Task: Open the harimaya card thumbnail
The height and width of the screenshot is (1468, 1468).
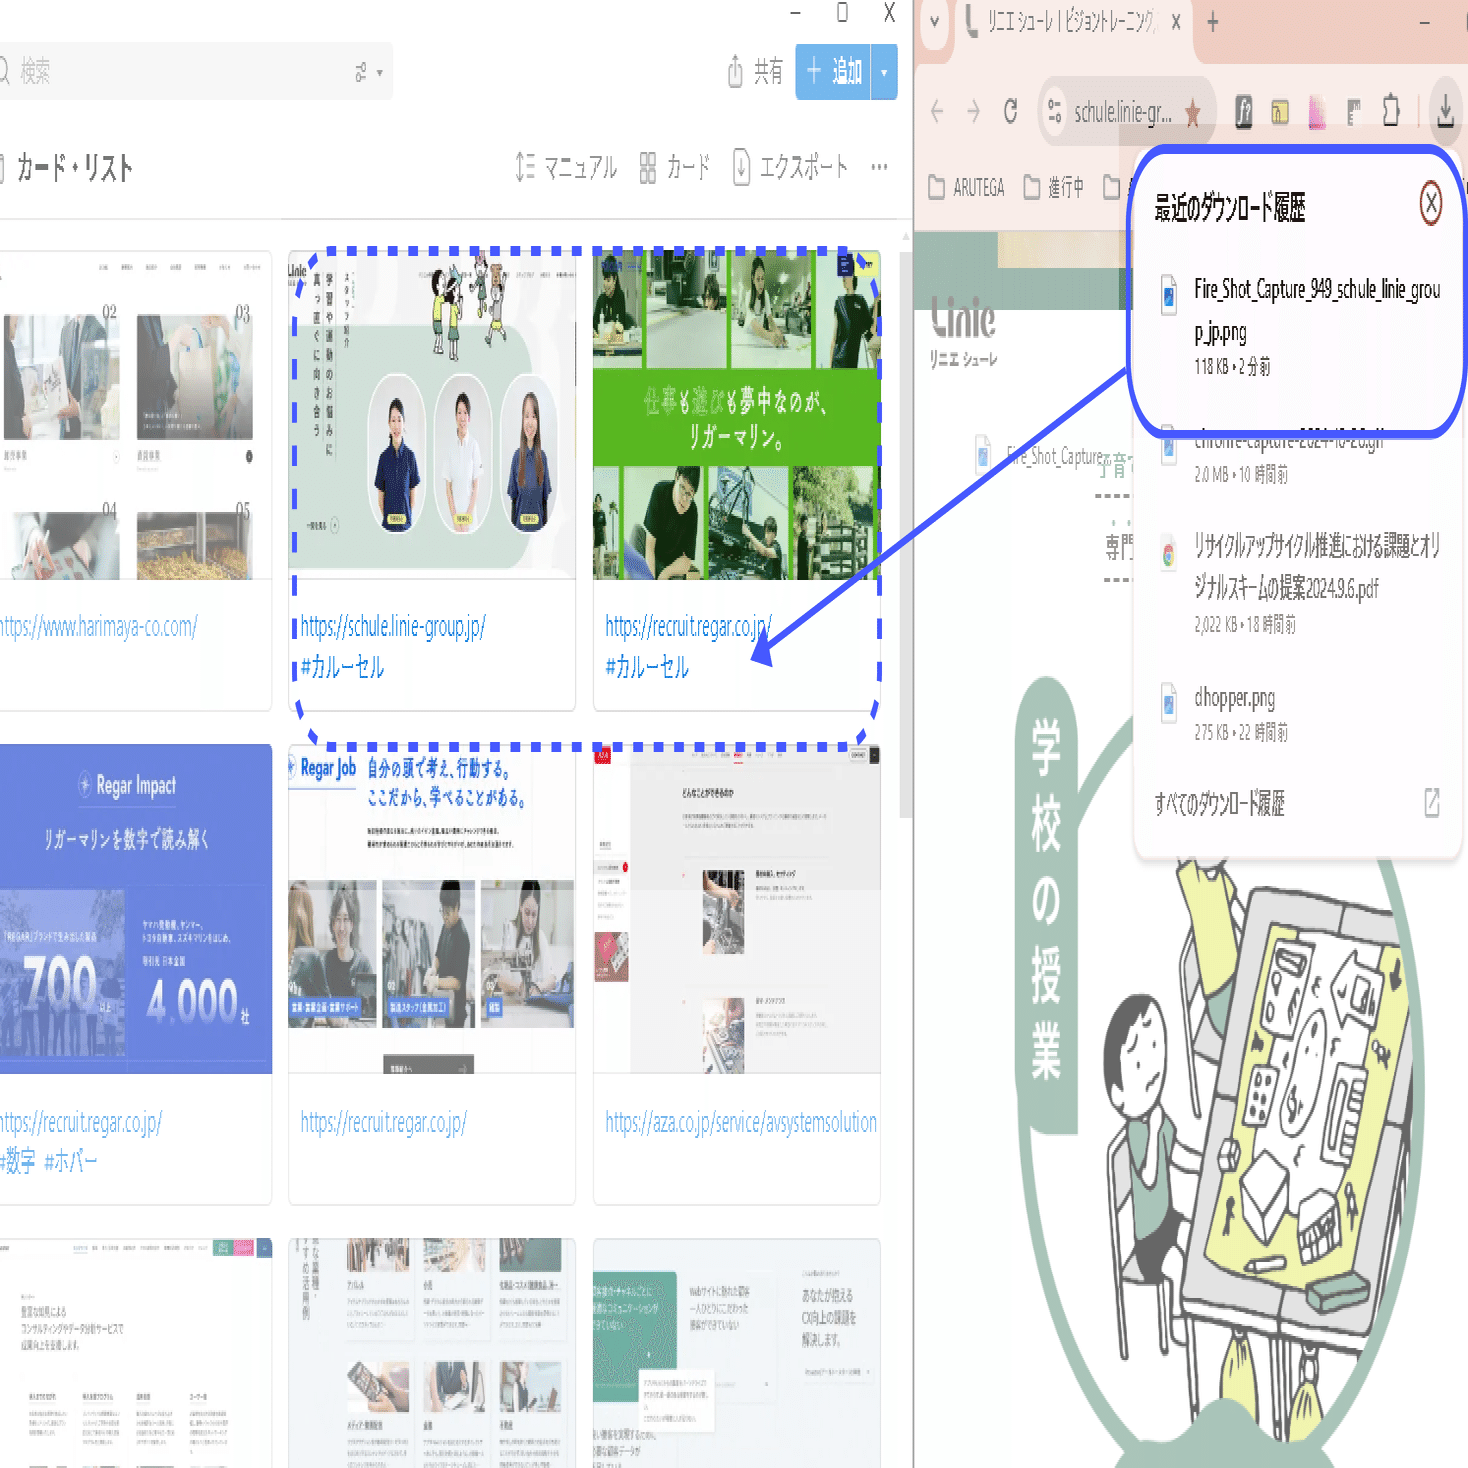Action: pos(135,415)
